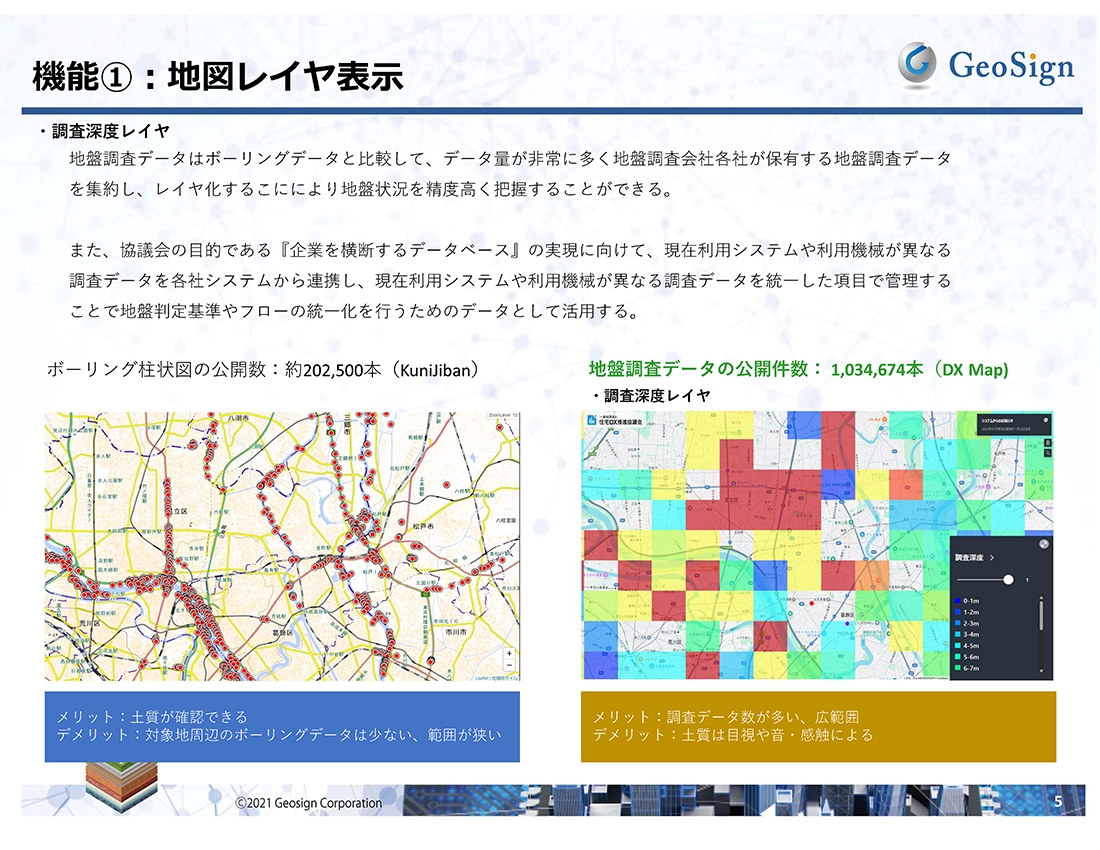Click the legend scrollbar down arrow
The height and width of the screenshot is (850, 1100).
tap(1041, 671)
